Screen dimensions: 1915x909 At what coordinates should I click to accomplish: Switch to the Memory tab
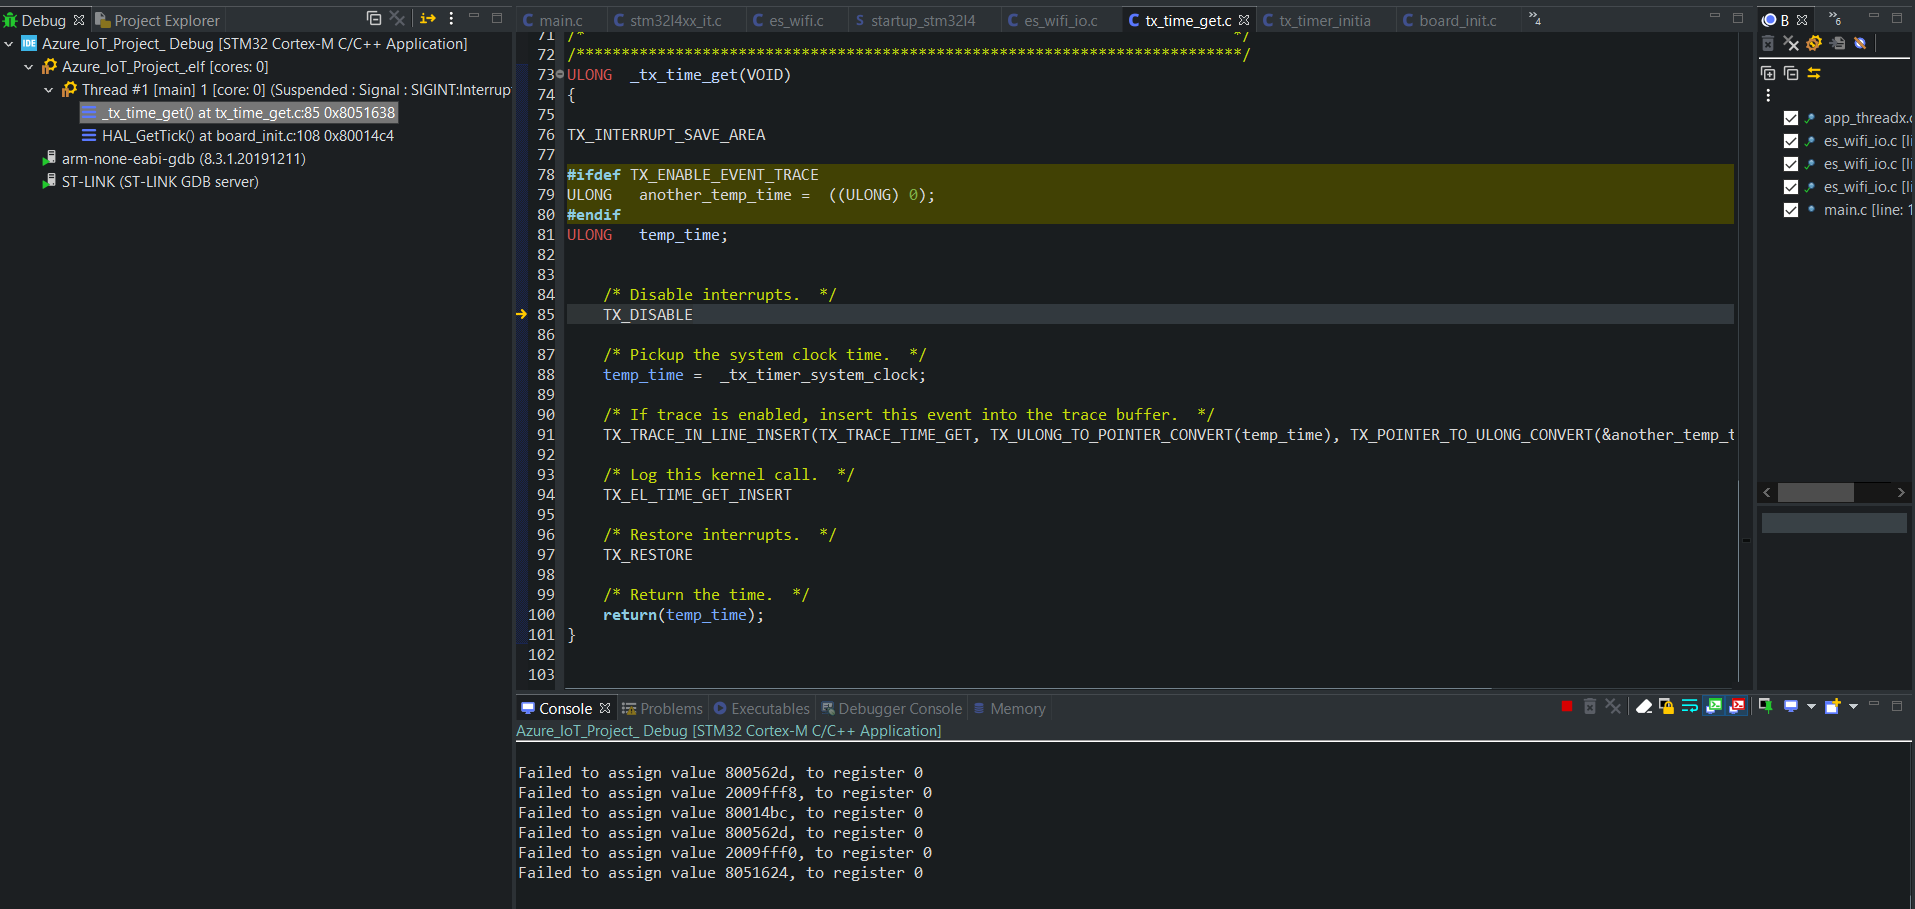[1009, 709]
